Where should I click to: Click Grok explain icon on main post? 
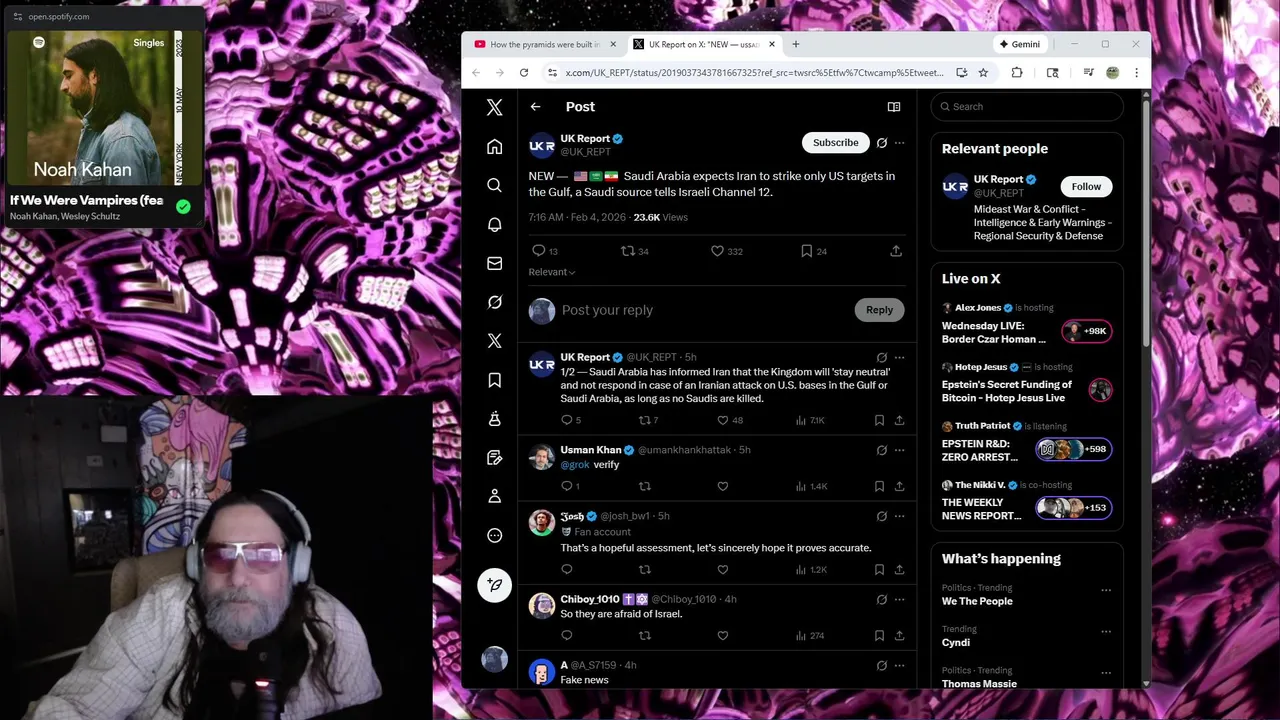coord(881,143)
